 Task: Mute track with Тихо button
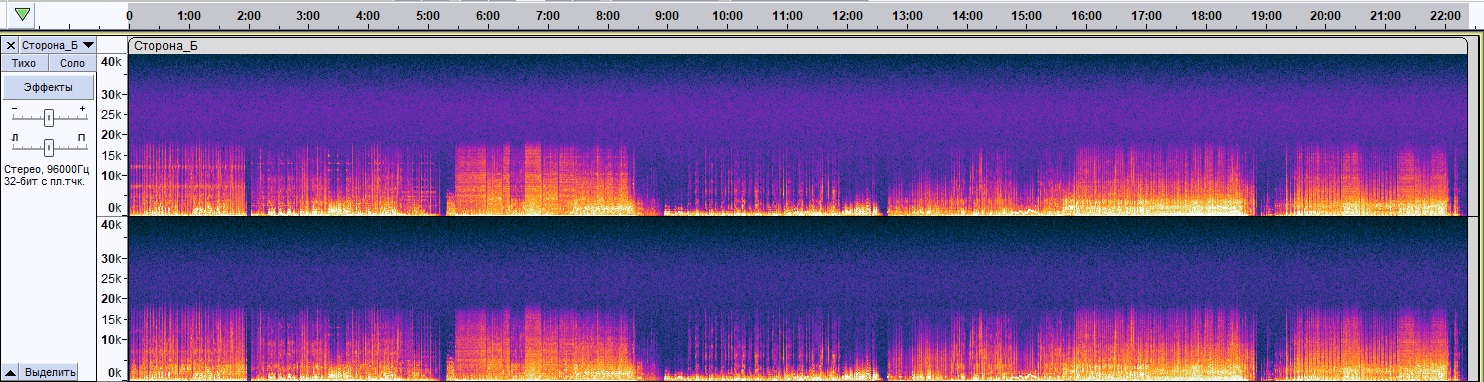click(24, 63)
